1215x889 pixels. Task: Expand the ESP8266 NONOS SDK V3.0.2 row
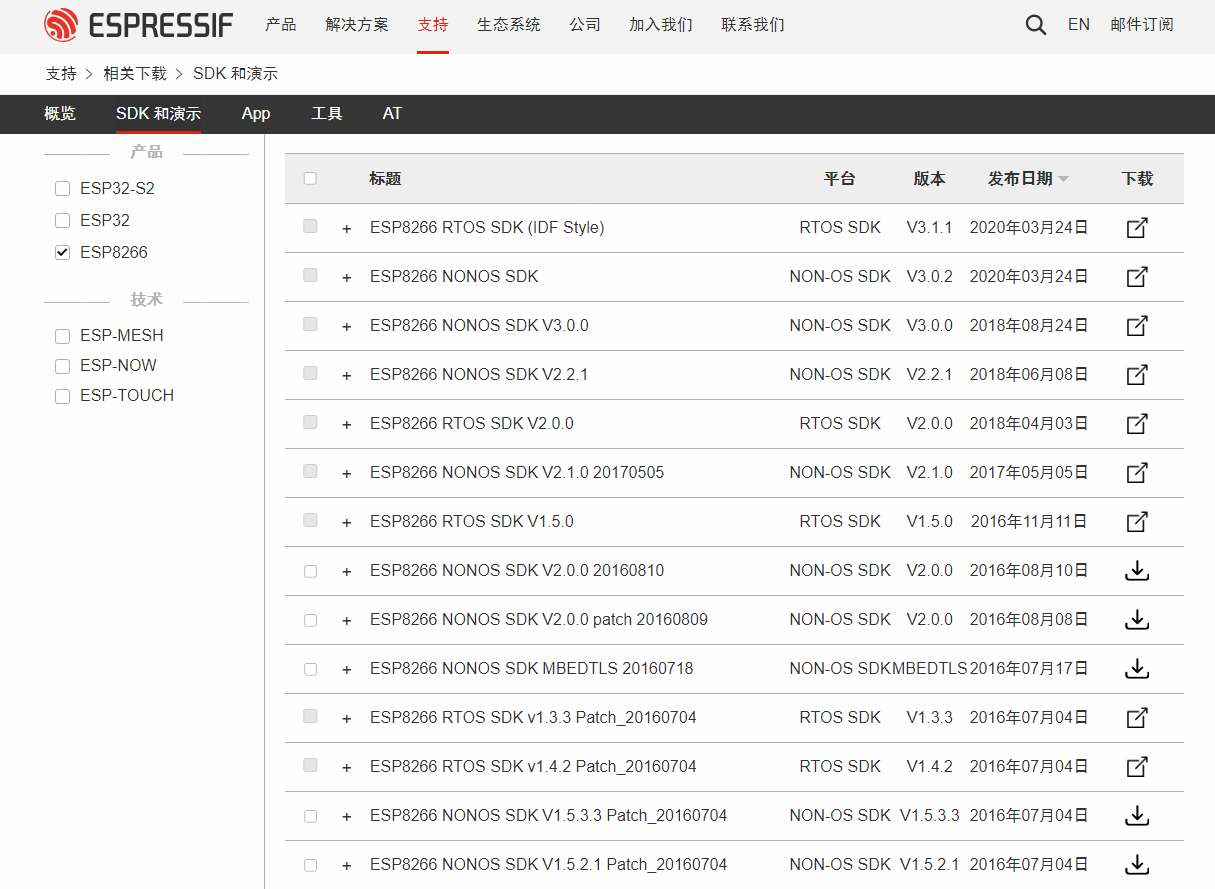pyautogui.click(x=347, y=278)
